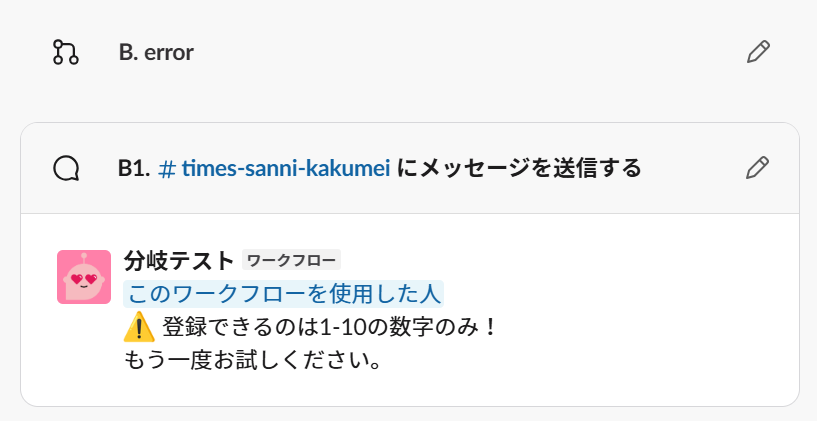Click the にメッセージを送信する step text
This screenshot has height=421, width=817.
pos(518,168)
